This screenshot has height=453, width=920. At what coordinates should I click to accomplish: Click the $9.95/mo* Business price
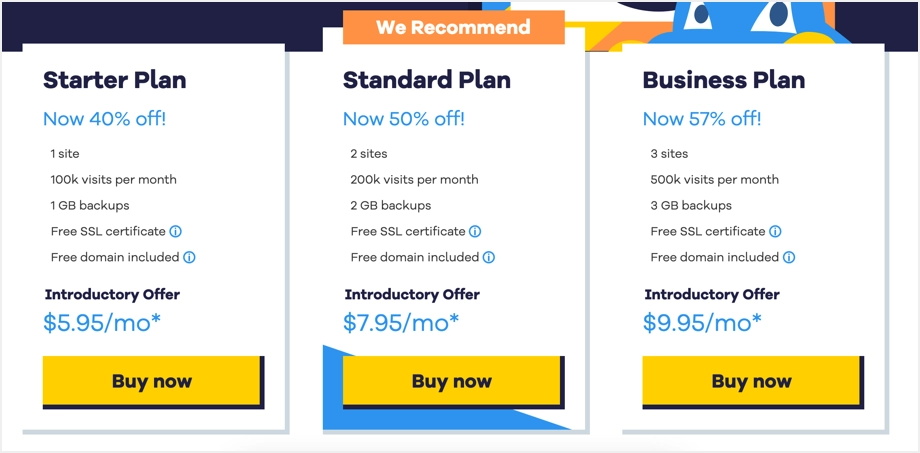pos(702,323)
